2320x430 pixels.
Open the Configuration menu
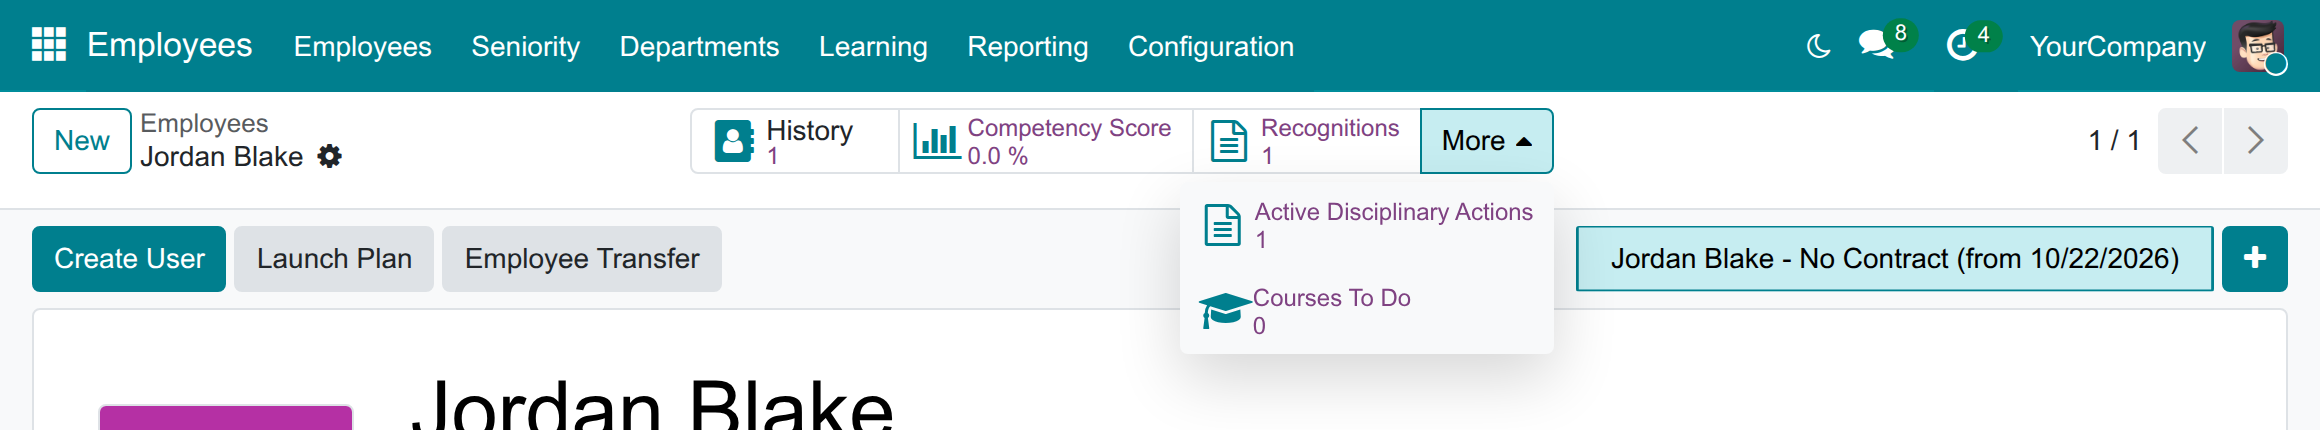point(1211,46)
